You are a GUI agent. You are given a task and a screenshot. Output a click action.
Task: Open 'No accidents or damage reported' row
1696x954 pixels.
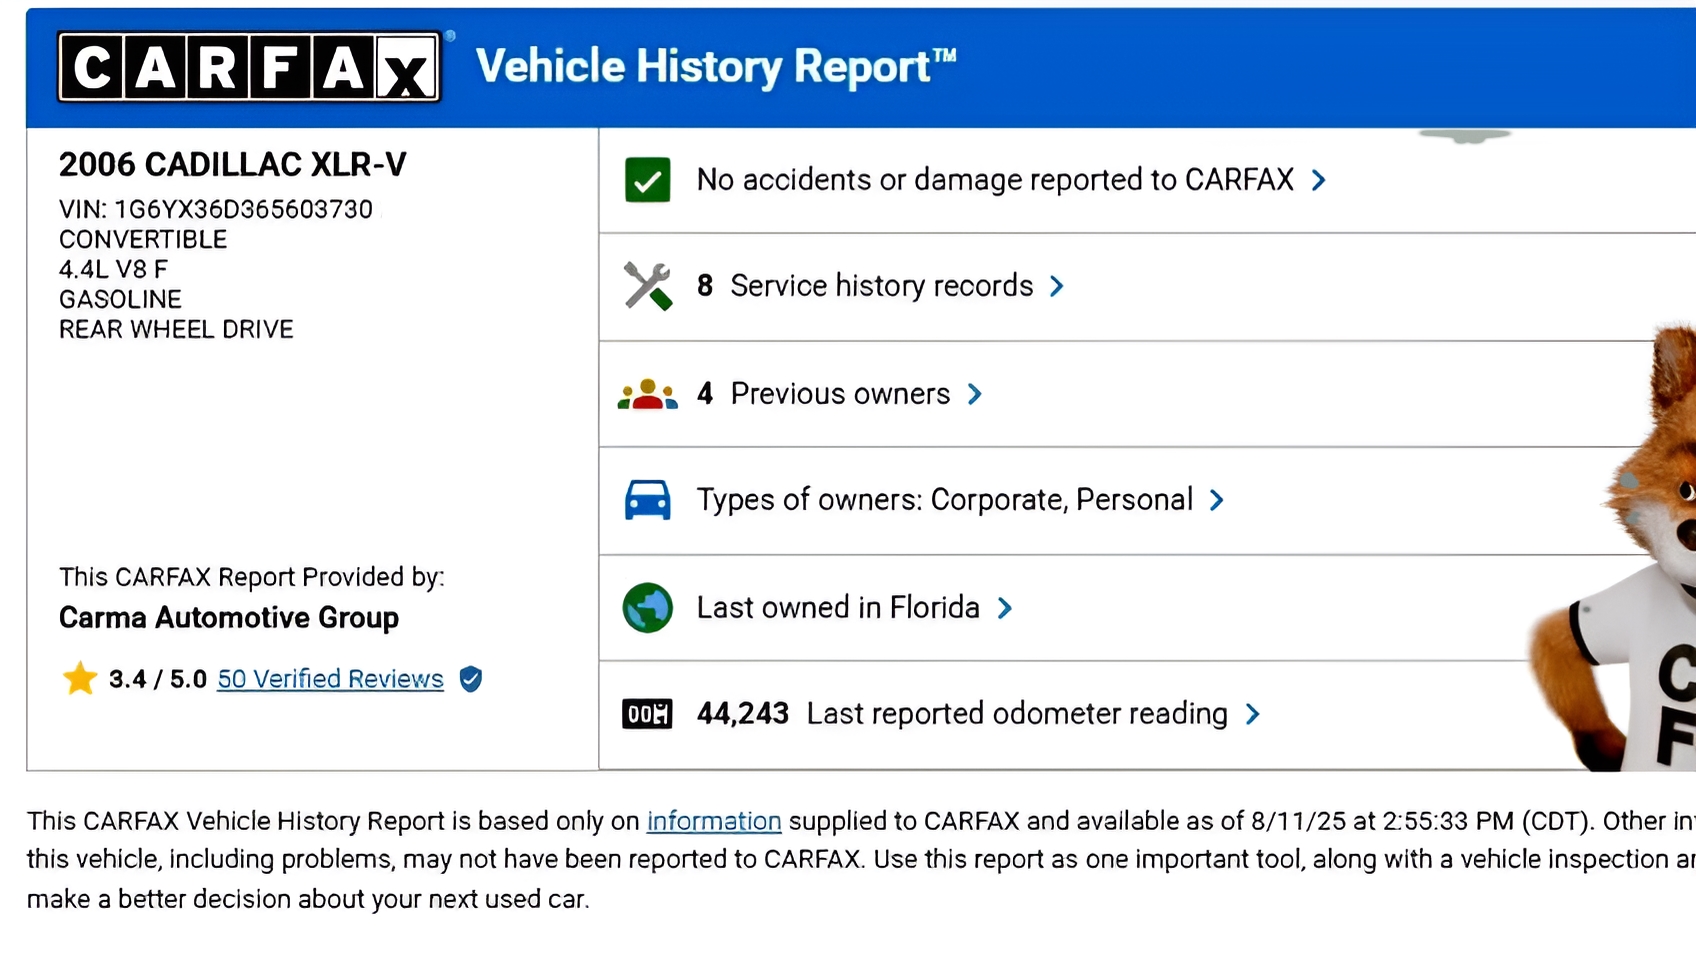point(994,180)
